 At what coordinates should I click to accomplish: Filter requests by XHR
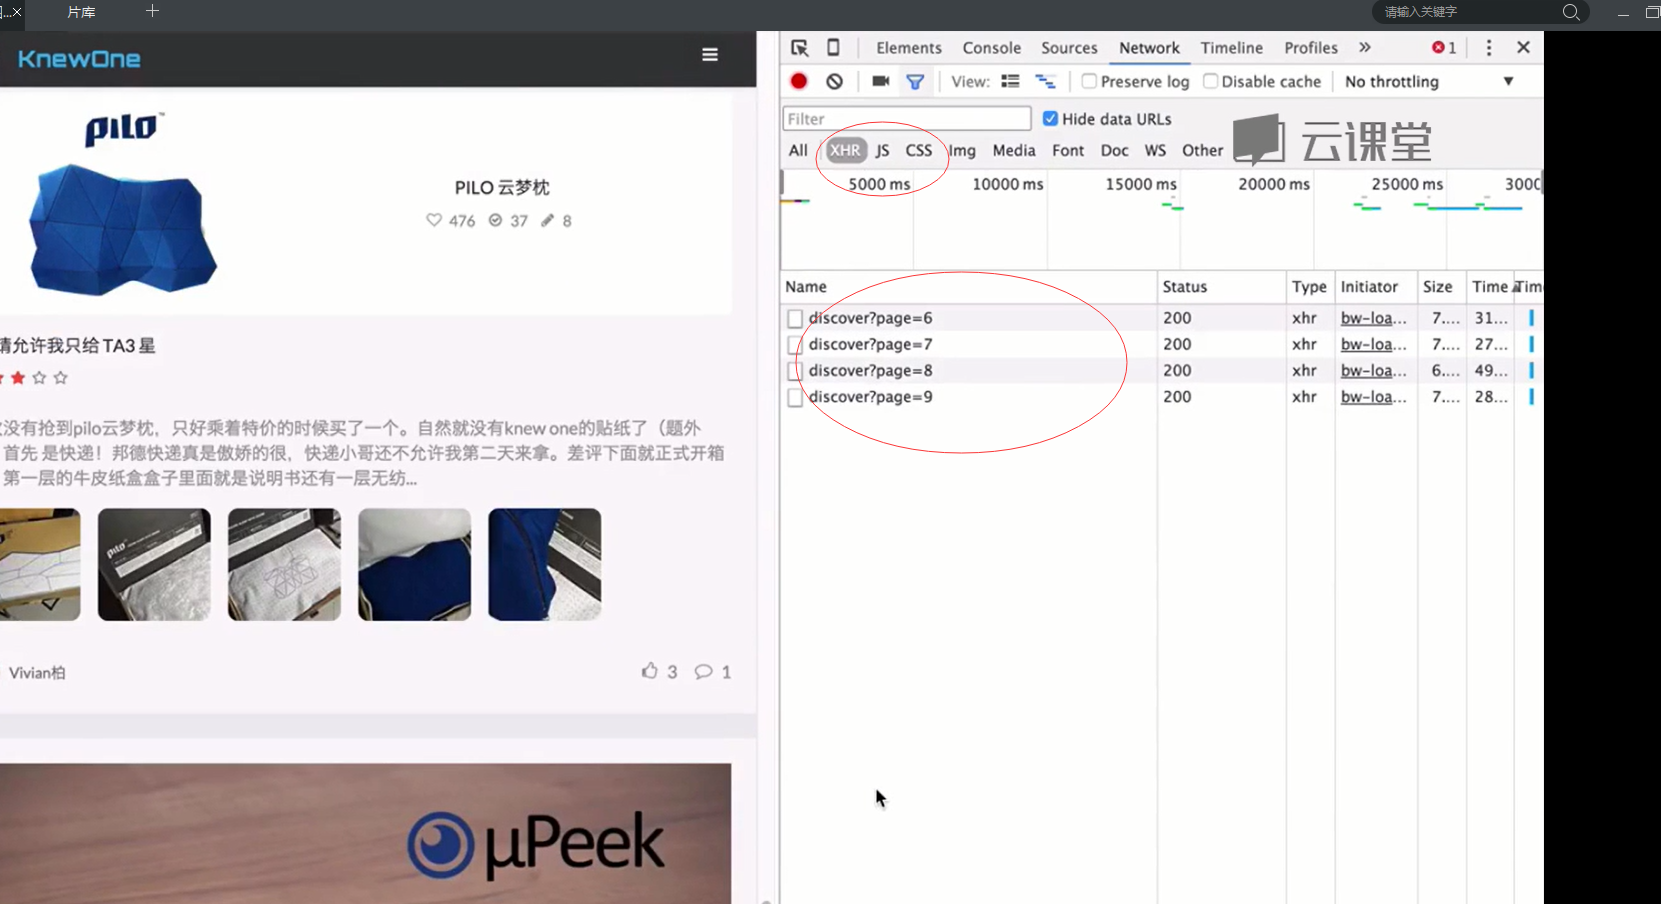point(845,150)
